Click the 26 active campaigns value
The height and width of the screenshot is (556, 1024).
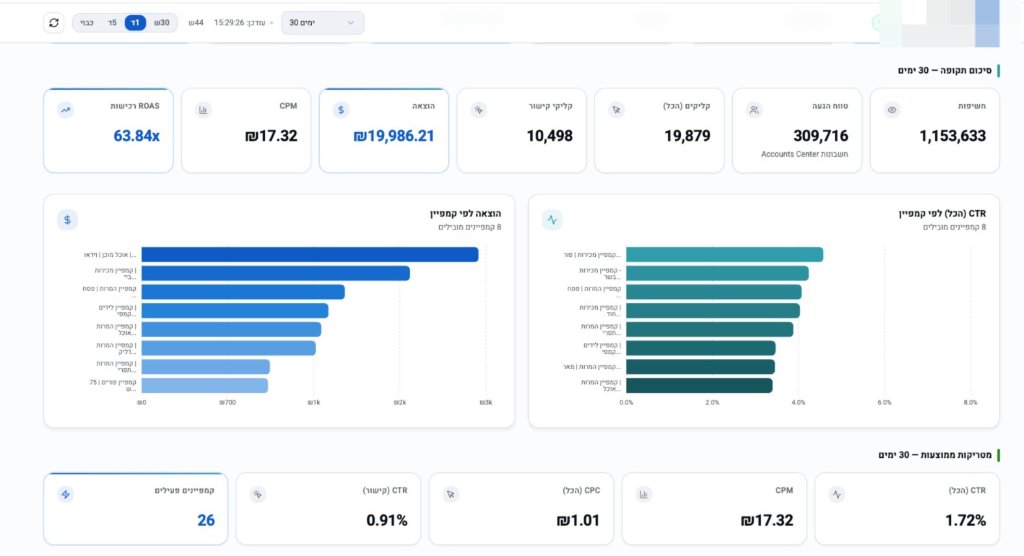click(x=206, y=521)
